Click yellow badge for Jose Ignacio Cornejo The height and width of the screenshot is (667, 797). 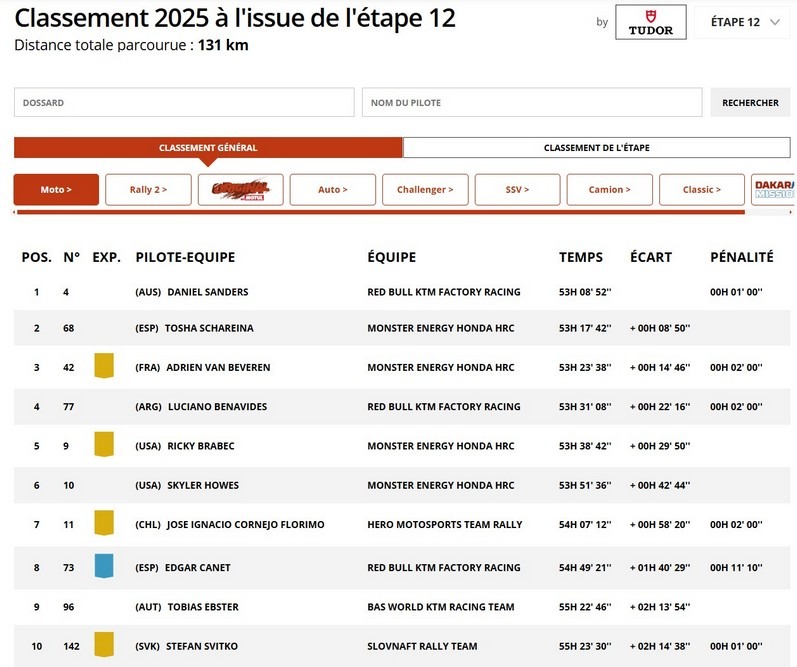tap(104, 523)
